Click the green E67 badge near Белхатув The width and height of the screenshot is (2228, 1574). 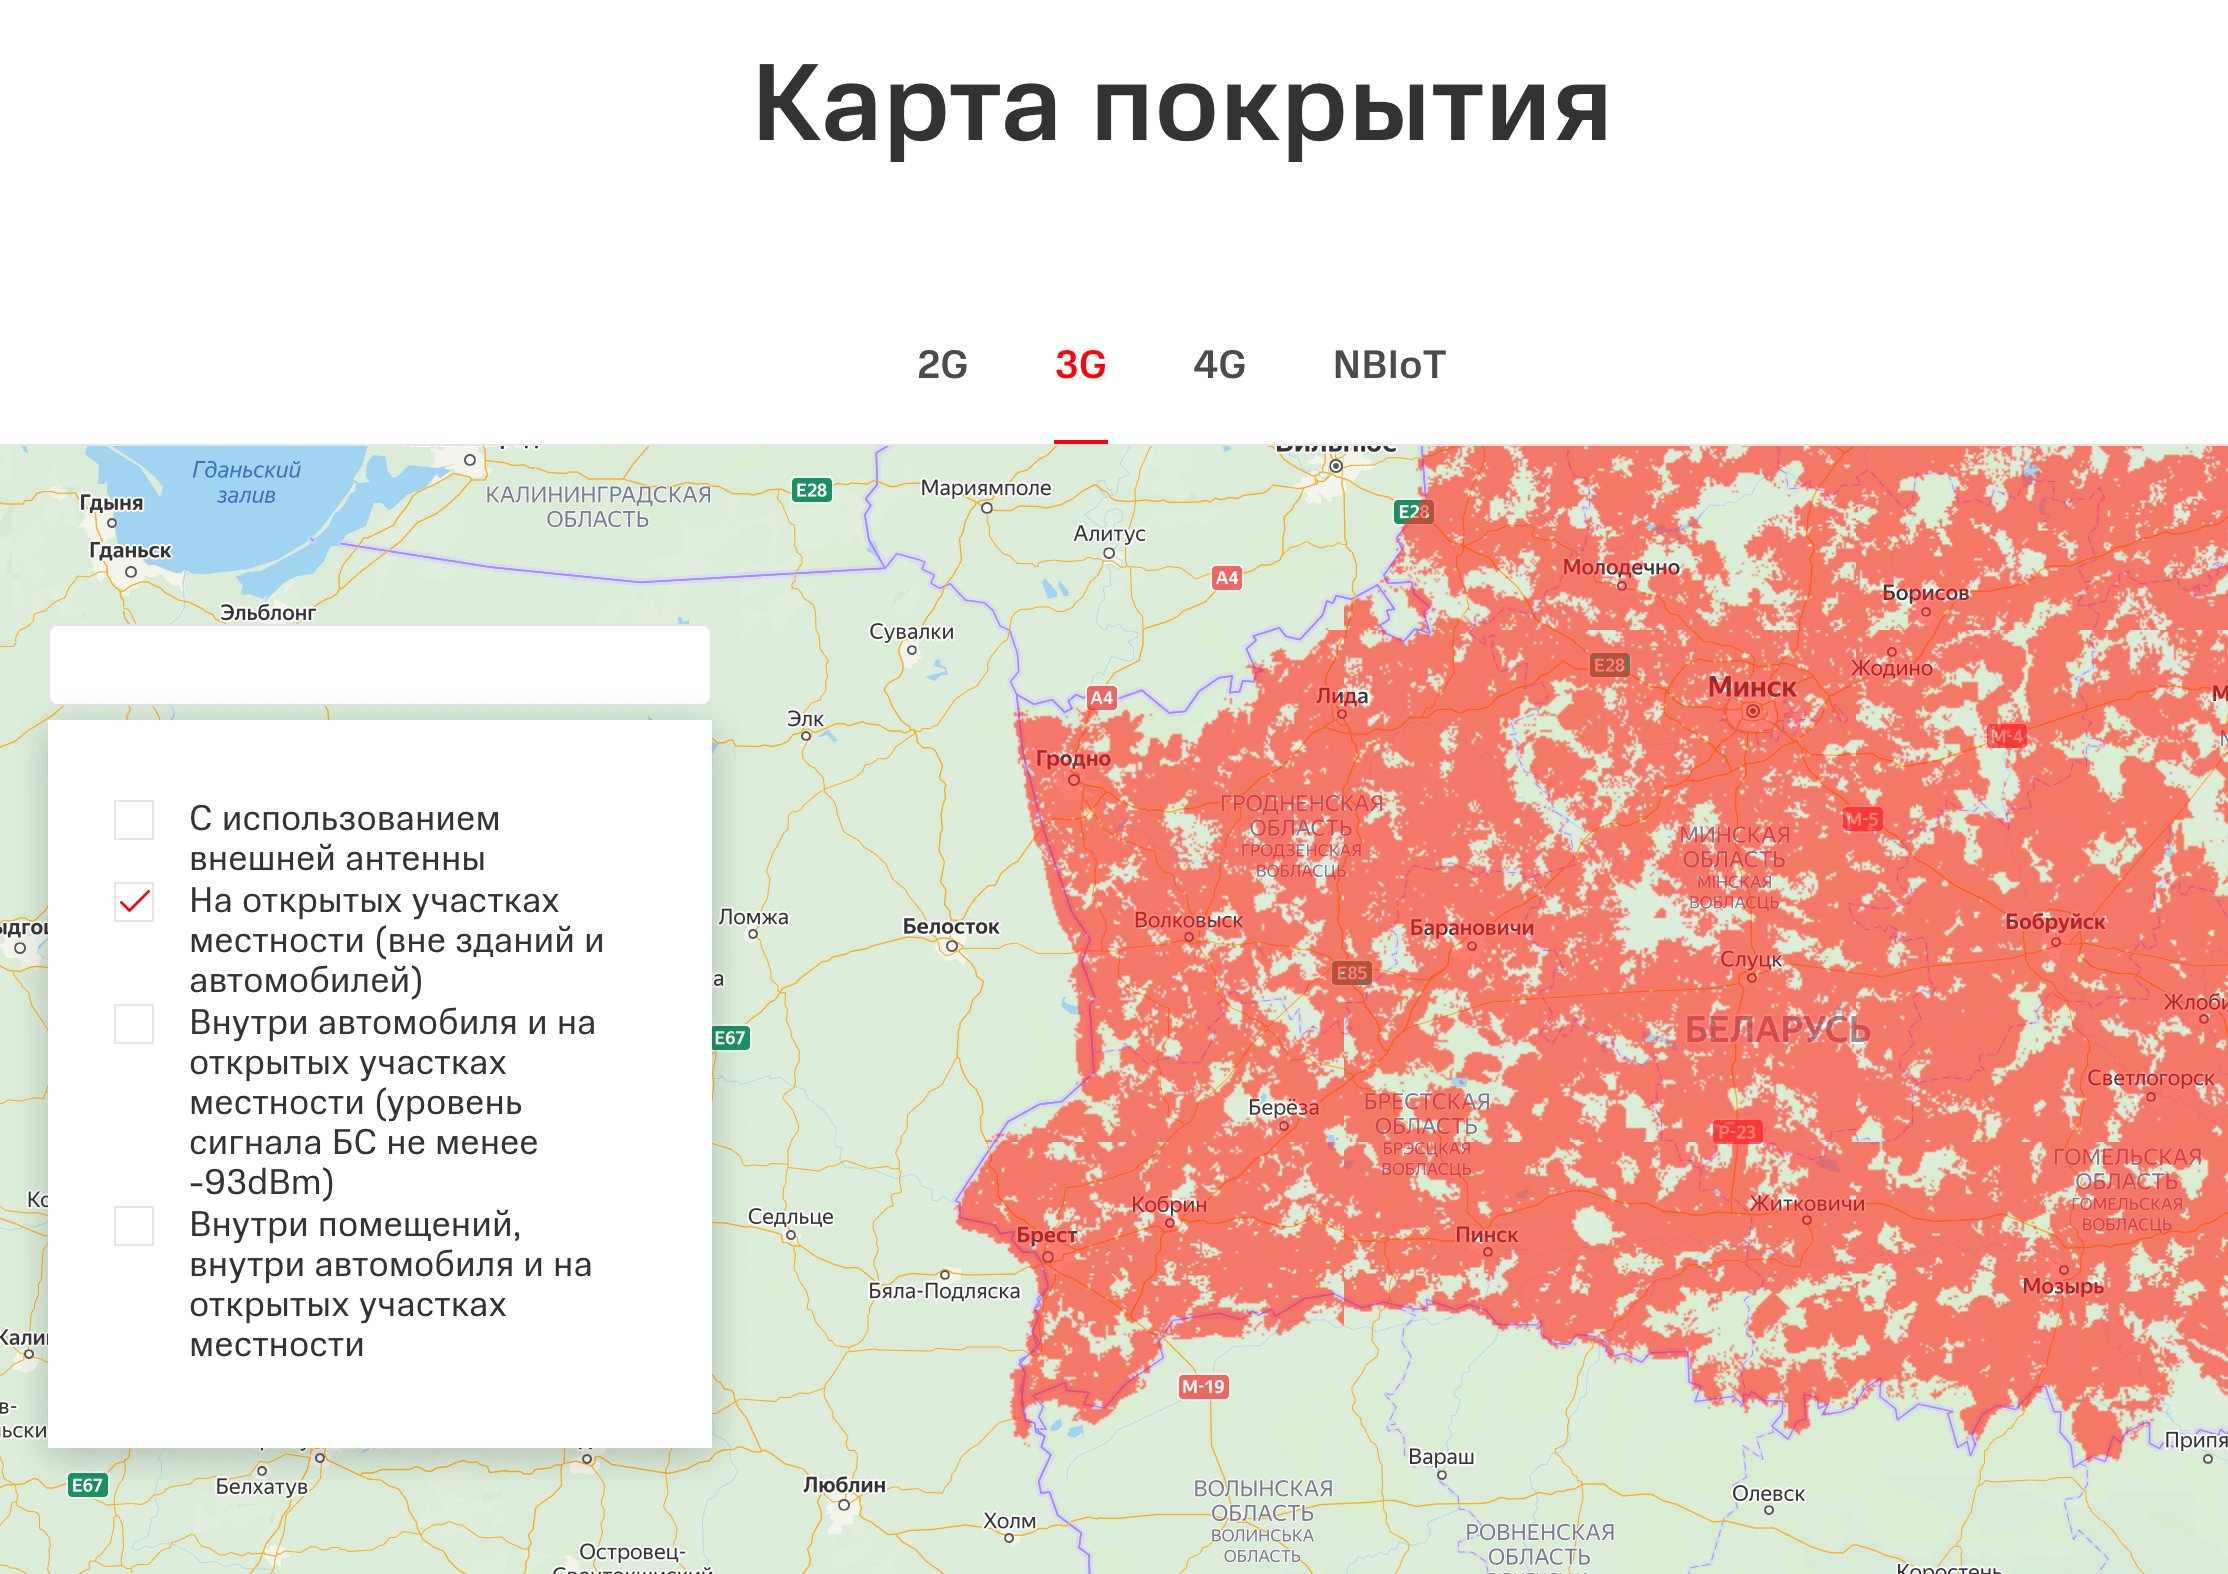[x=87, y=1485]
